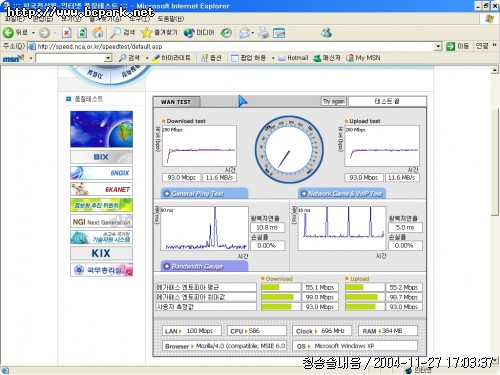
Task: Click General Ping Test header
Action: (204, 193)
